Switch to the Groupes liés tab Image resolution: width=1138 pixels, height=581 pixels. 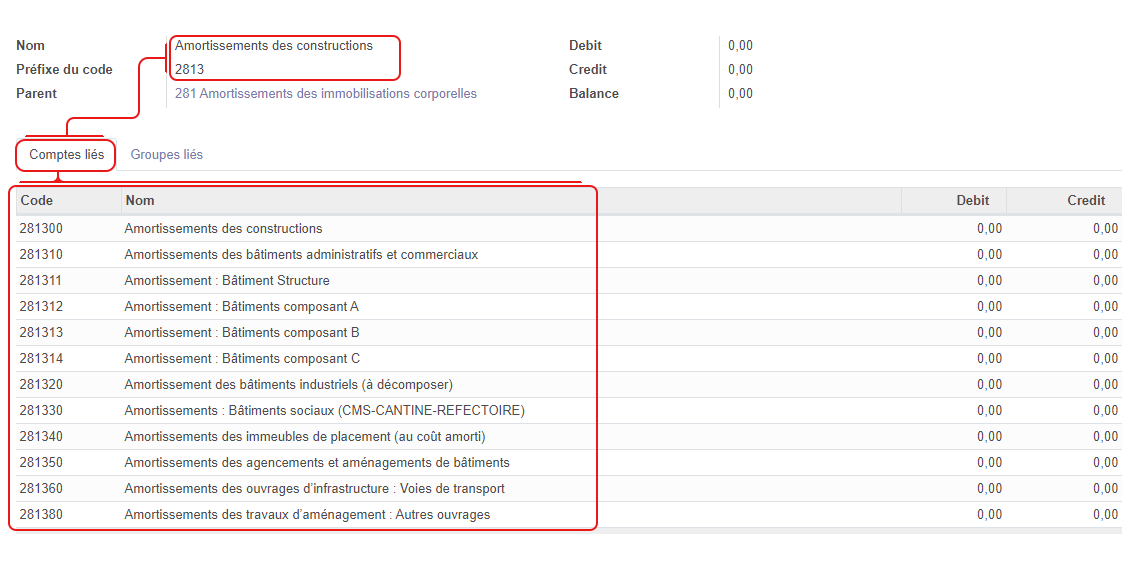tap(166, 154)
